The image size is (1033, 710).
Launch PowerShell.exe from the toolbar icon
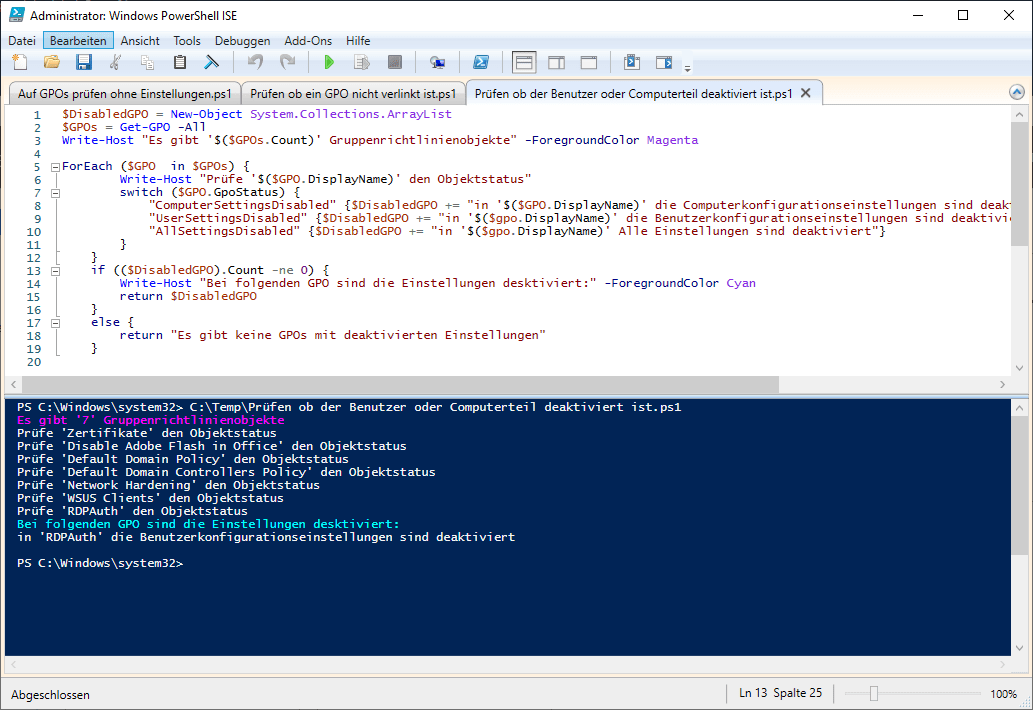click(481, 63)
